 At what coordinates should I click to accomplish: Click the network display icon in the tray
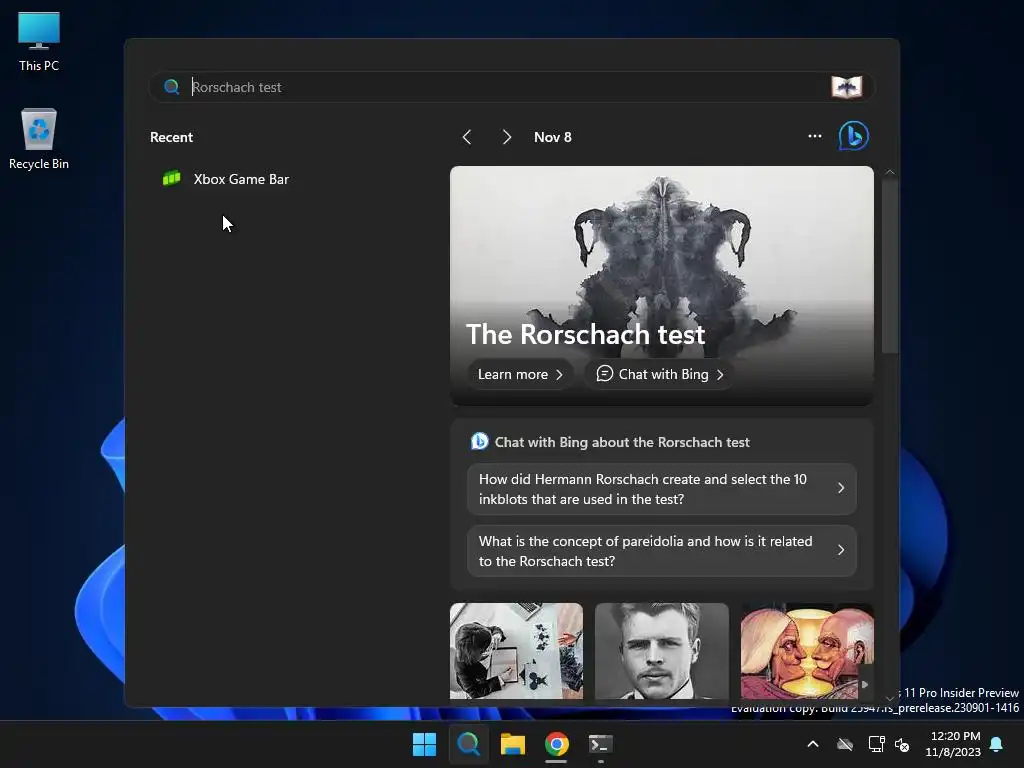coord(876,744)
